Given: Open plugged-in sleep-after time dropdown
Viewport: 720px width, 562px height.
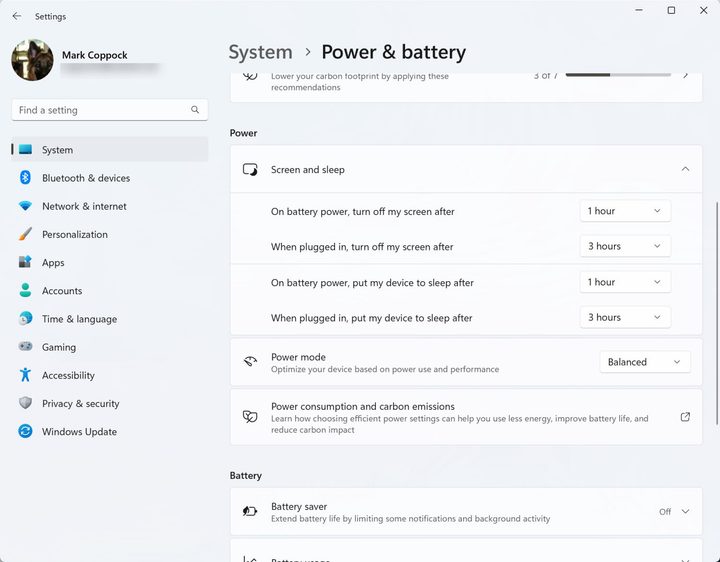Looking at the screenshot, I should tap(625, 318).
